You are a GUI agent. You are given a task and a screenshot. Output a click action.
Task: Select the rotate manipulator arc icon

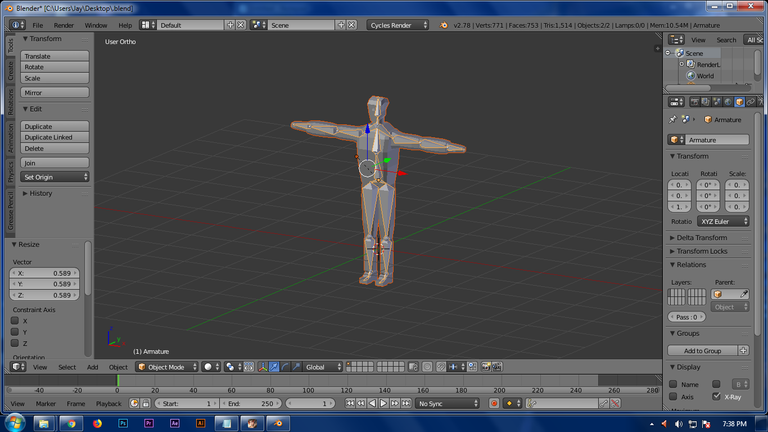[285, 367]
